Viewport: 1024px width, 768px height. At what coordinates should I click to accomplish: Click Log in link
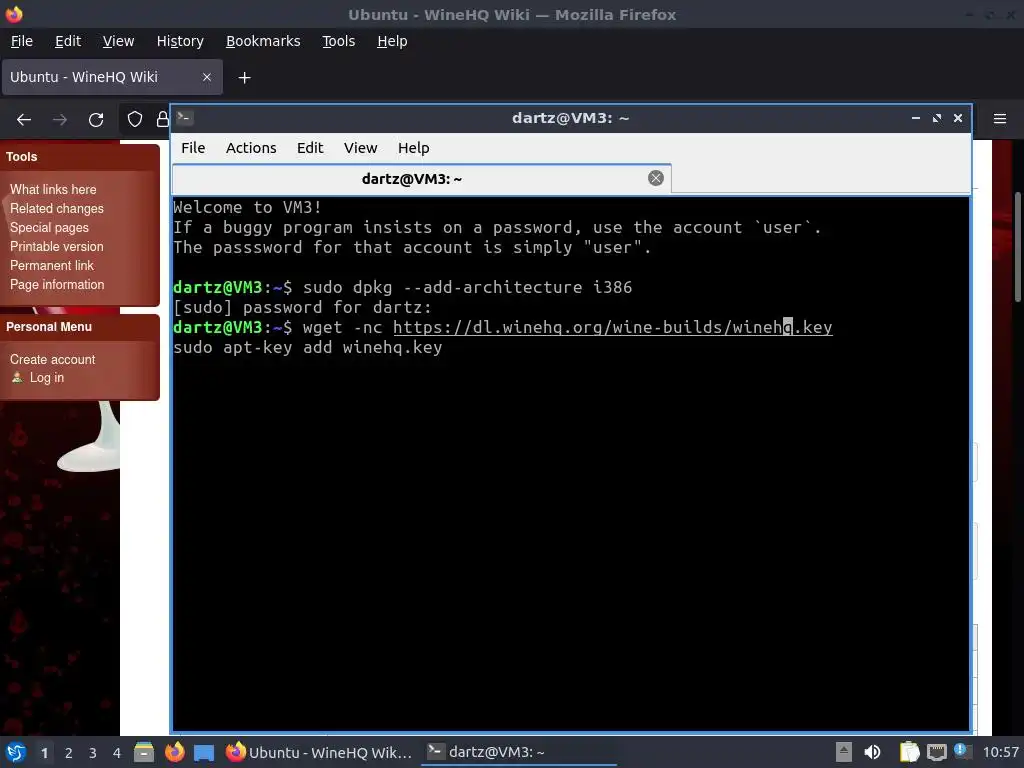[x=46, y=377]
